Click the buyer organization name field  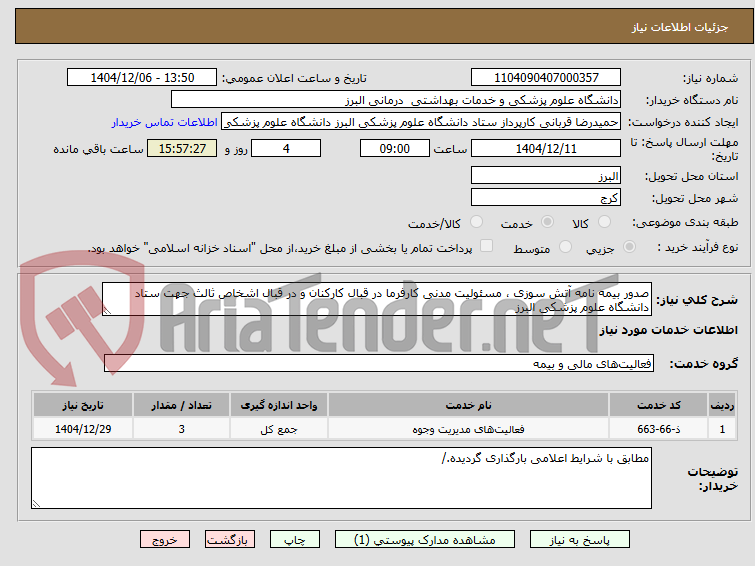coord(396,100)
